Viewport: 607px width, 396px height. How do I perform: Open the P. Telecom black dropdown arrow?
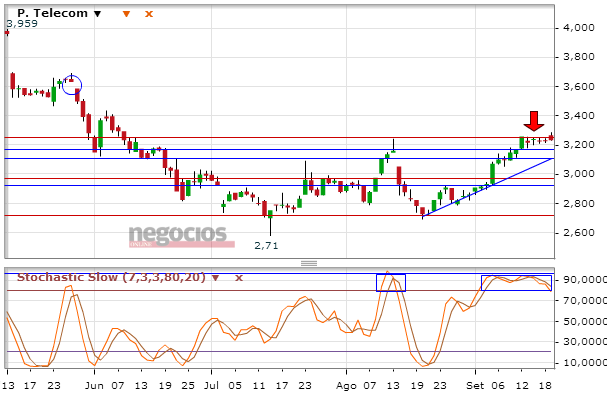click(98, 14)
